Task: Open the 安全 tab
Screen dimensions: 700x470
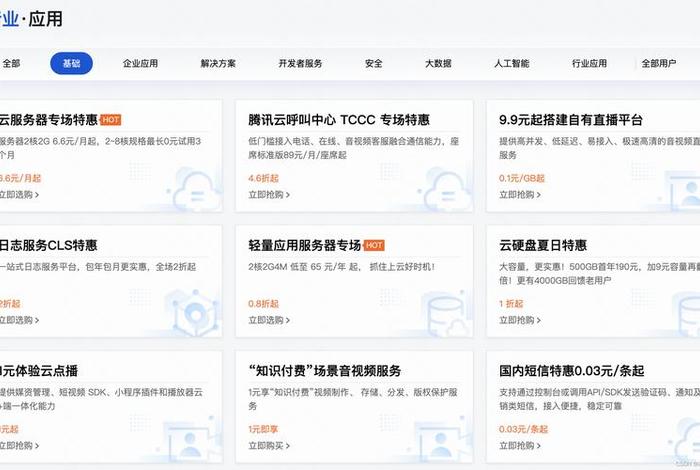Action: [x=374, y=63]
